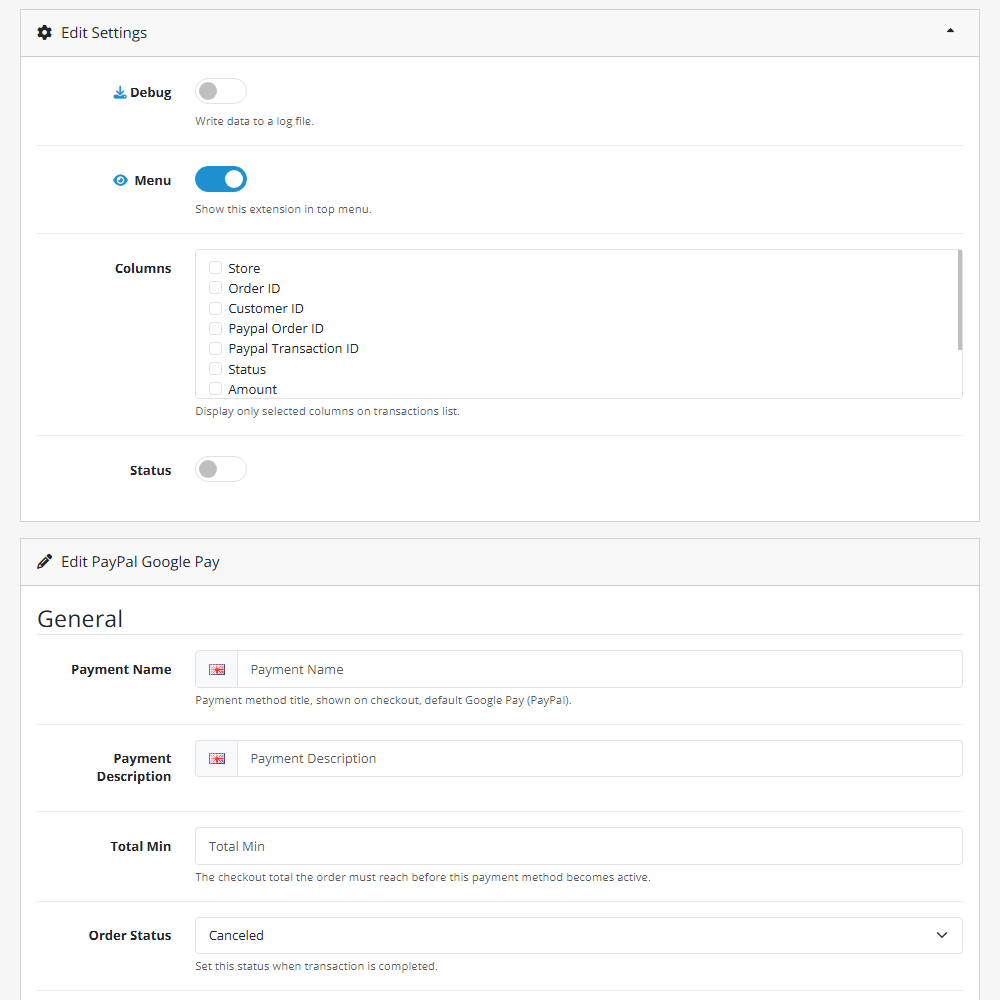Click inside the Payment Name field

tap(600, 669)
